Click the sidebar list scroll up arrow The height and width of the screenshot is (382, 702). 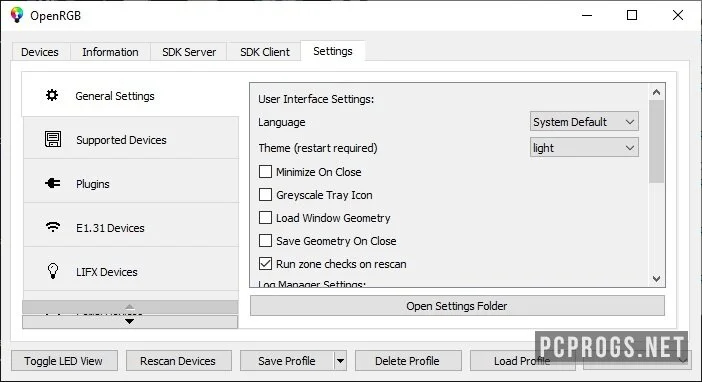click(x=130, y=307)
